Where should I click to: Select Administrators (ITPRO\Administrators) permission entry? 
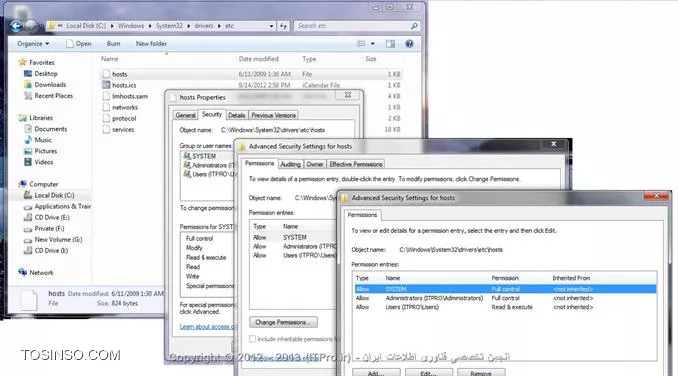[x=505, y=298]
